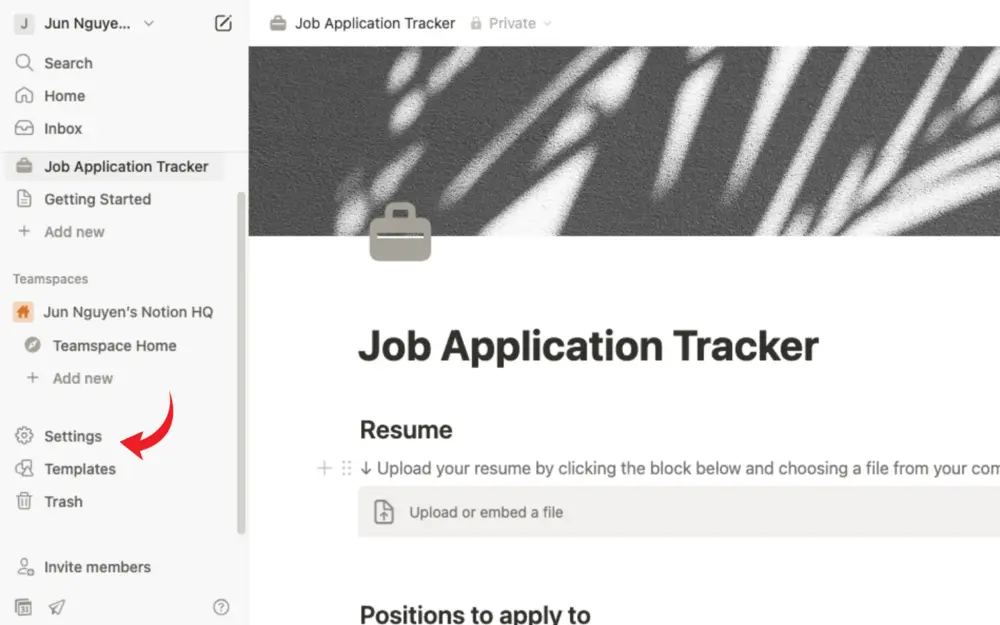
Task: Expand Jun Nguyen's Notion HQ teamspace
Action: (128, 312)
